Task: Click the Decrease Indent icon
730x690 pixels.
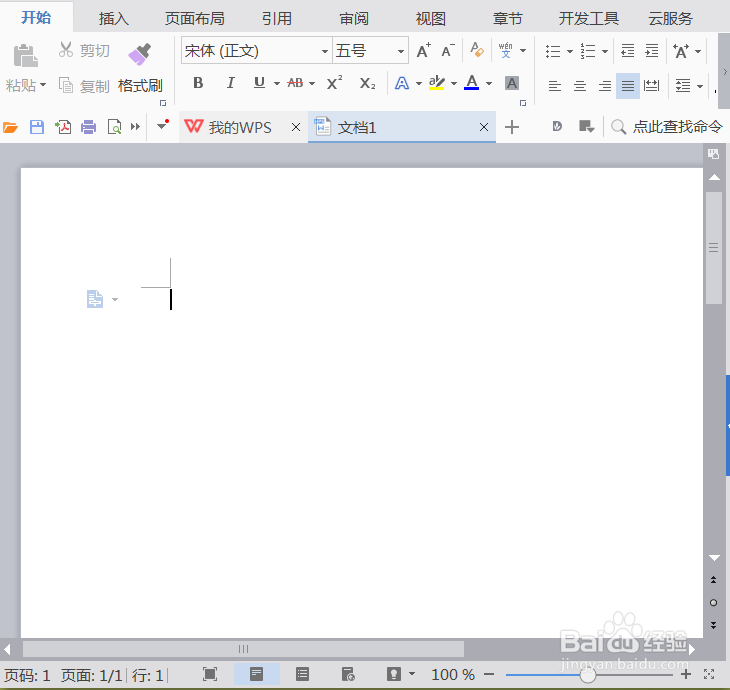Action: point(628,50)
